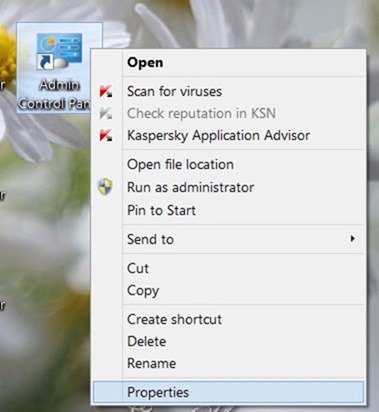Image resolution: width=379 pixels, height=412 pixels.
Task: Open Properties from the context menu
Action: coord(228,392)
